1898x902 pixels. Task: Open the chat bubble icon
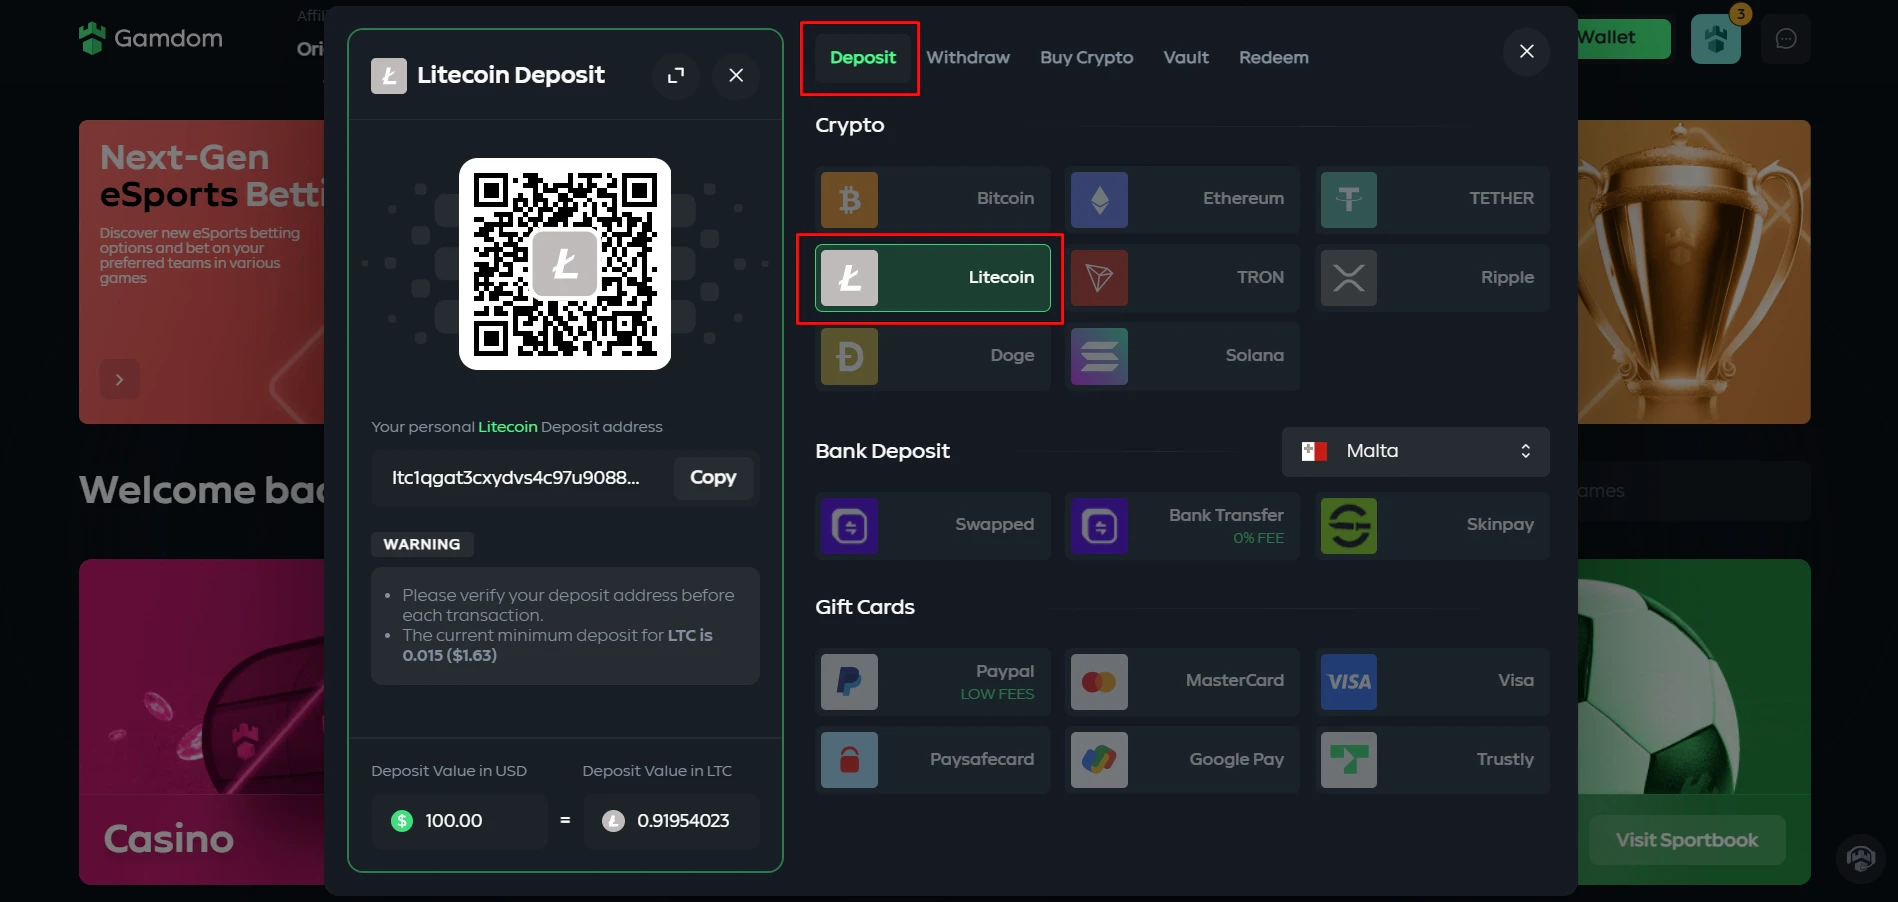click(1786, 39)
